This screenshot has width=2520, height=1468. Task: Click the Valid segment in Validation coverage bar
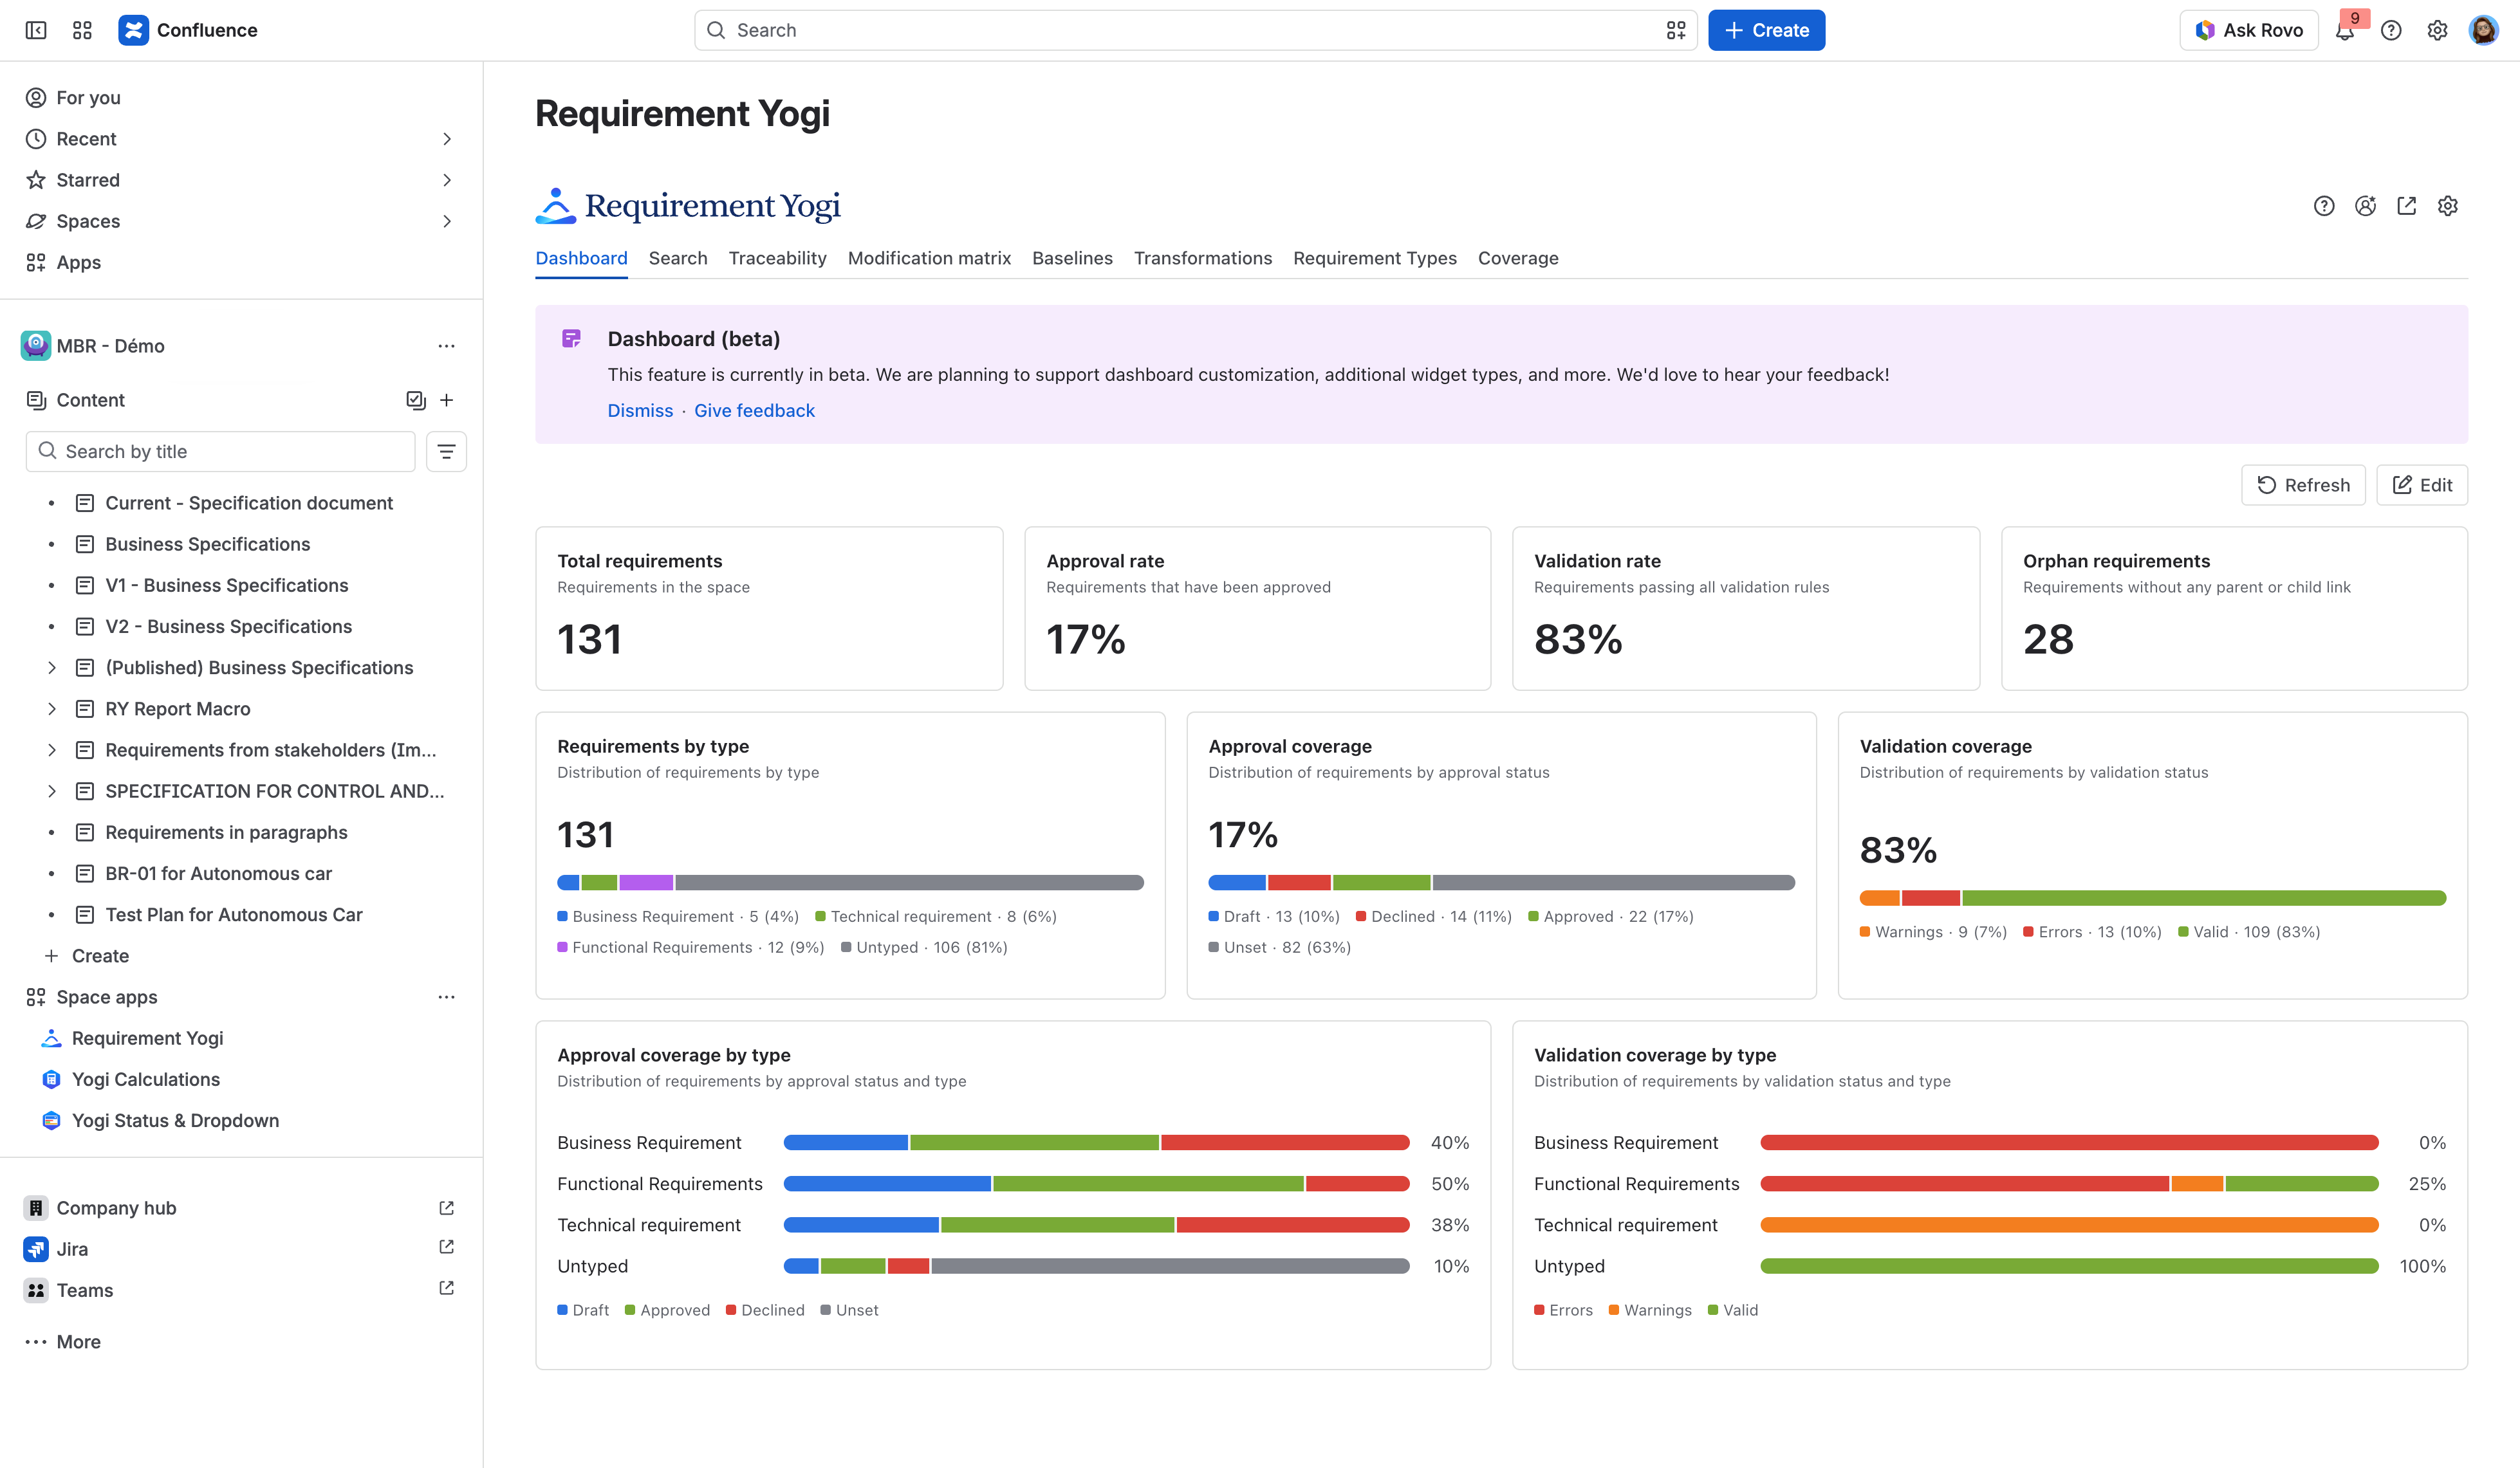tap(2205, 898)
